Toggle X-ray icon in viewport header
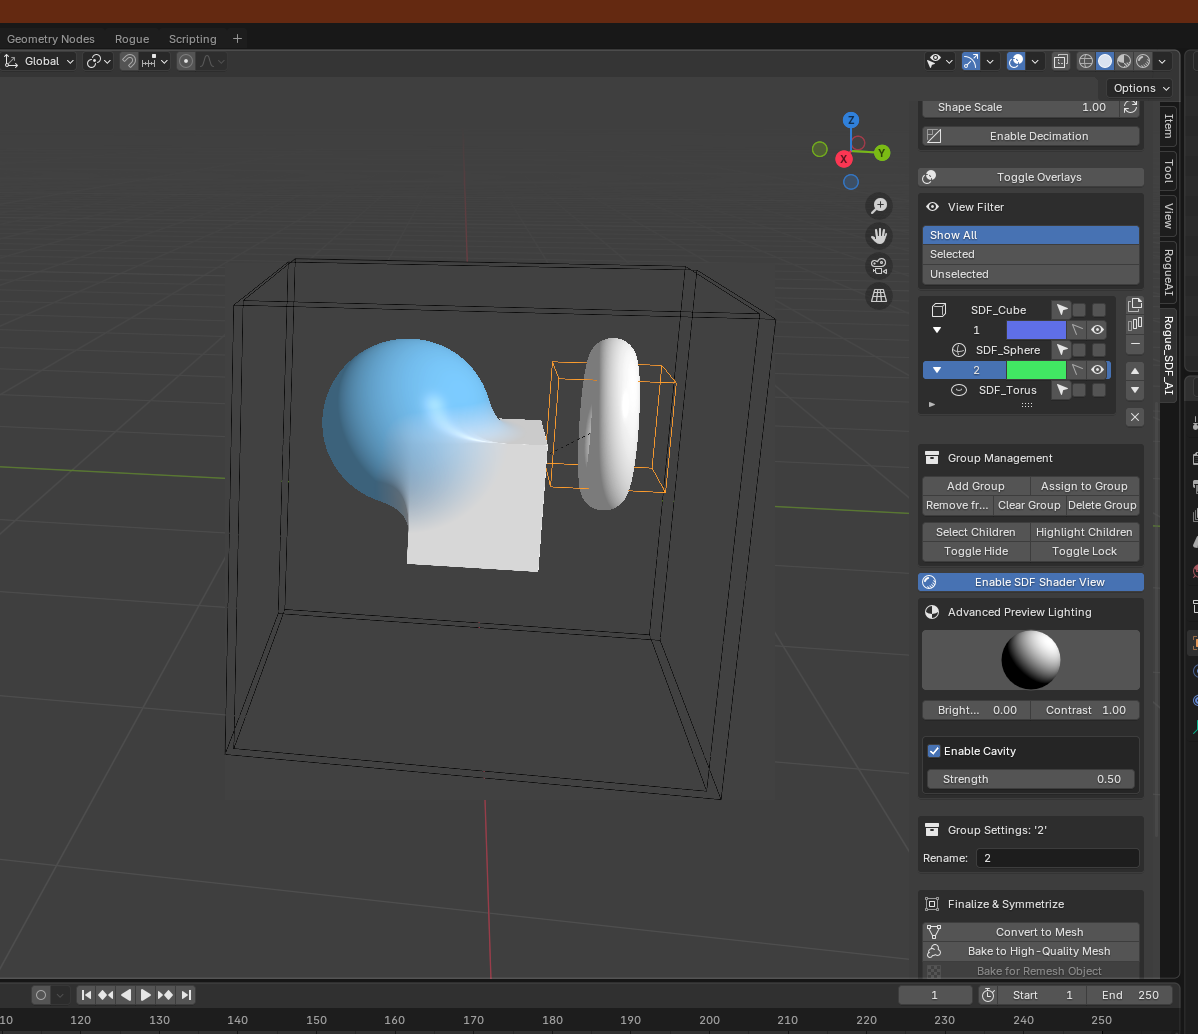The height and width of the screenshot is (1034, 1198). pyautogui.click(x=1061, y=61)
